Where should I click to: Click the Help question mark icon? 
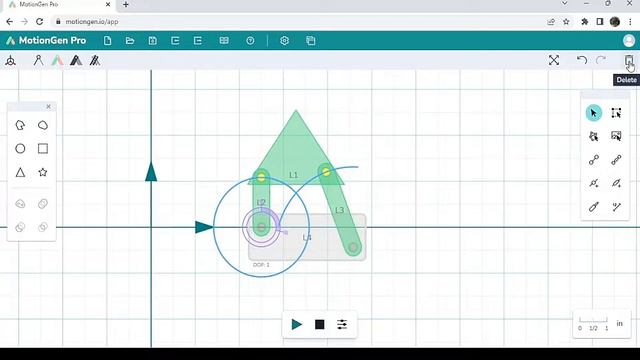[x=250, y=40]
